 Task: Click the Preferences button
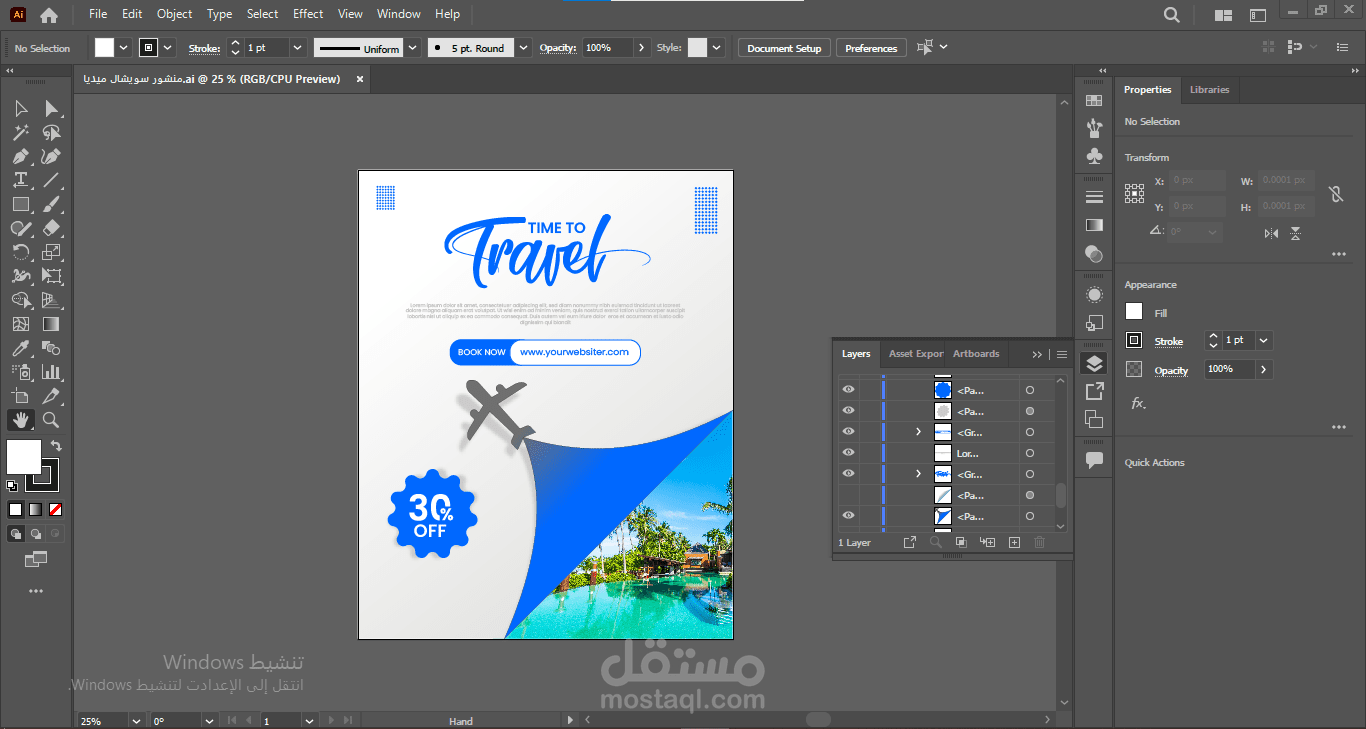871,48
